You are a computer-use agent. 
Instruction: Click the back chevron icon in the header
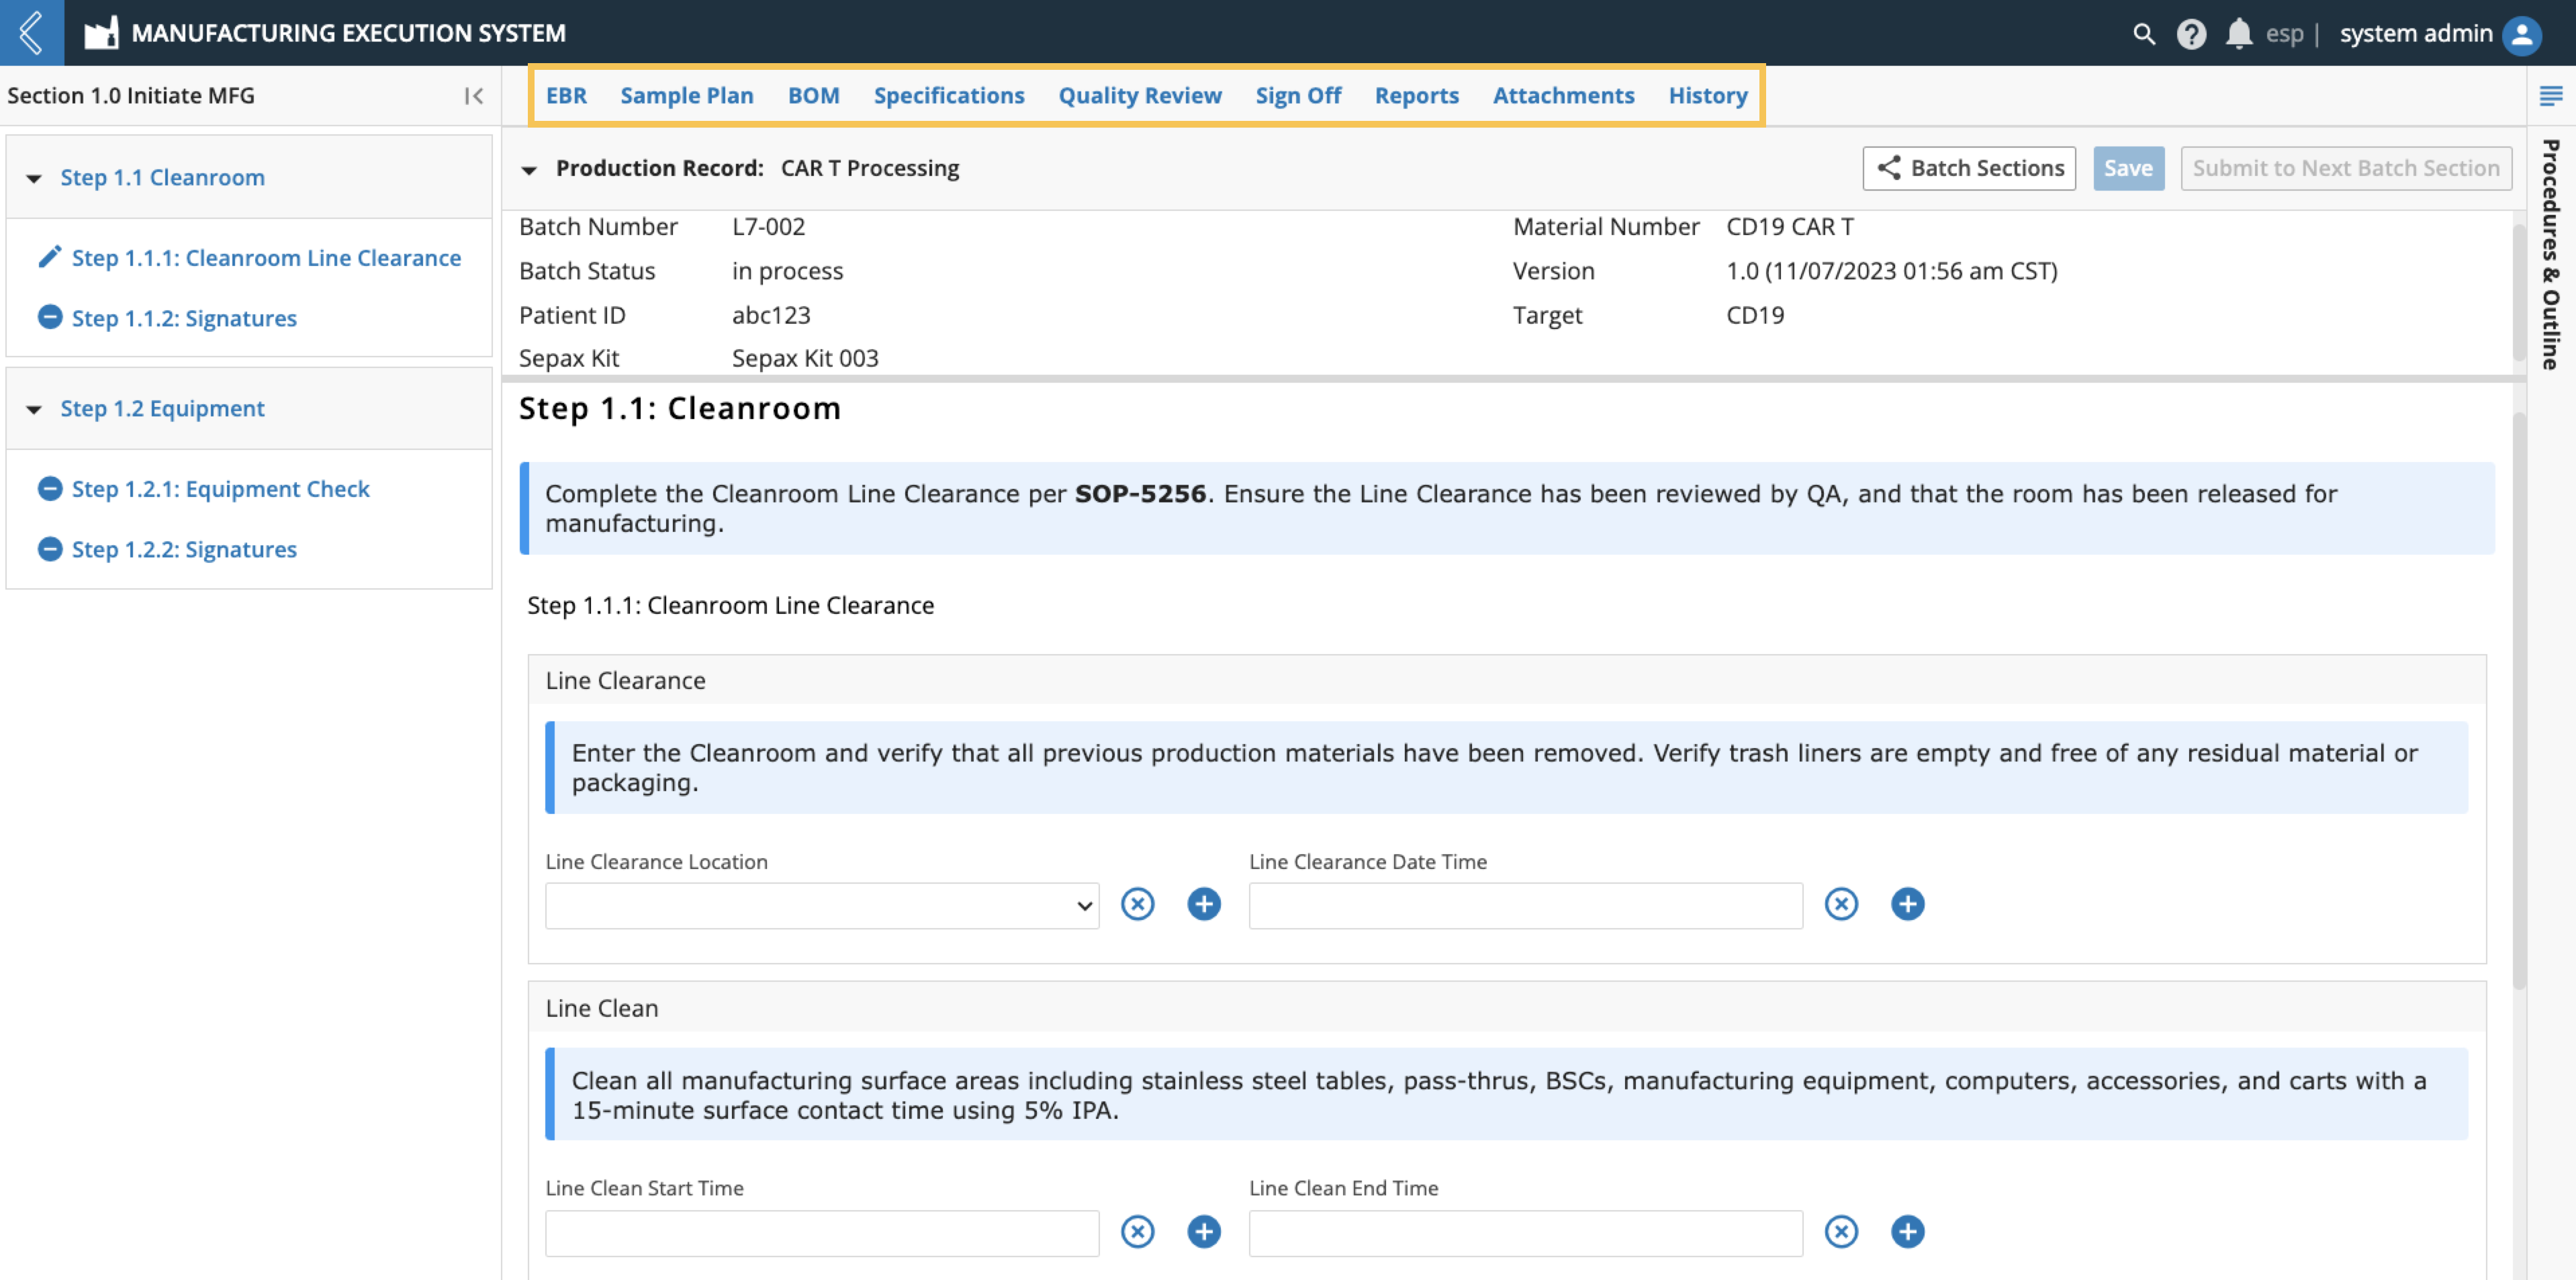point(31,32)
